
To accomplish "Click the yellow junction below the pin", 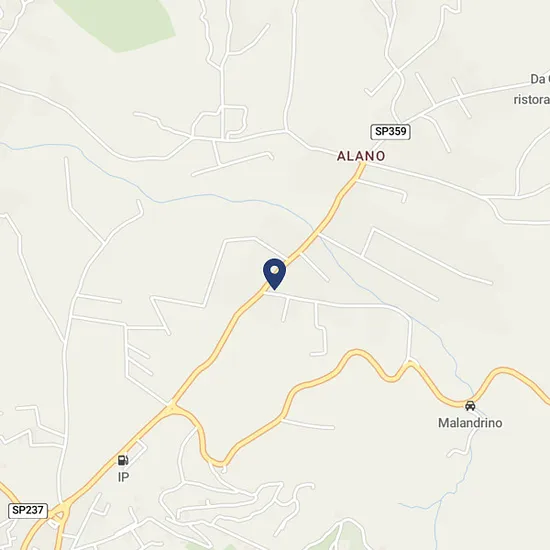I will 171,407.
